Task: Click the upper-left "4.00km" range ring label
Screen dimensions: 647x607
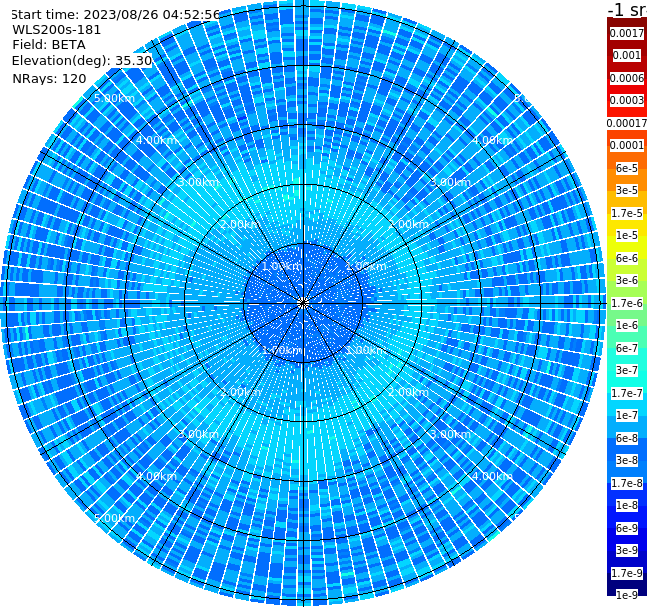Action: click(156, 140)
